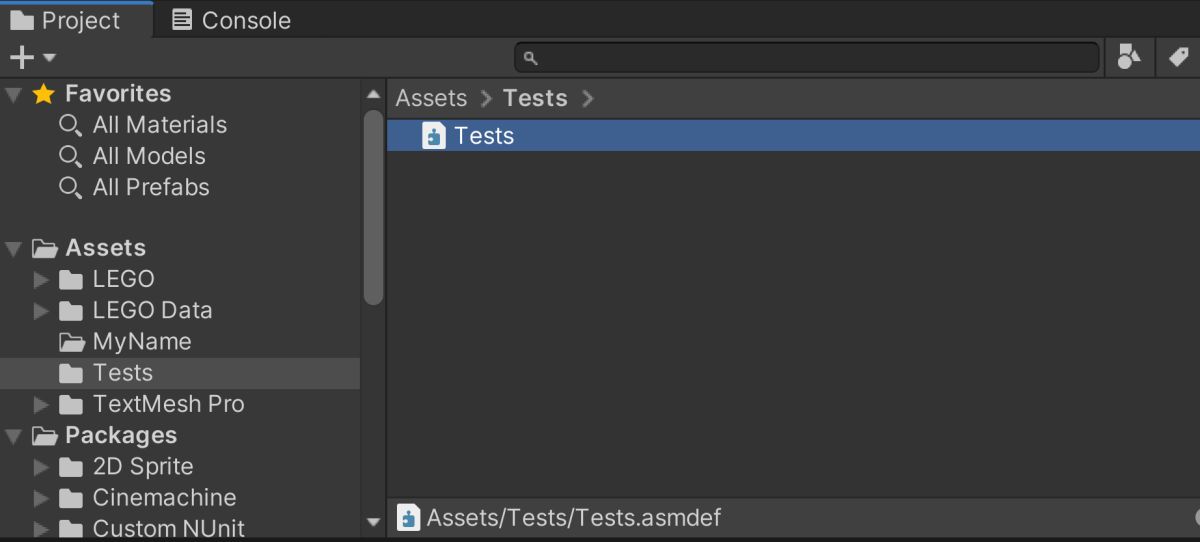
Task: Collapse the Assets tree section
Action: click(13, 248)
